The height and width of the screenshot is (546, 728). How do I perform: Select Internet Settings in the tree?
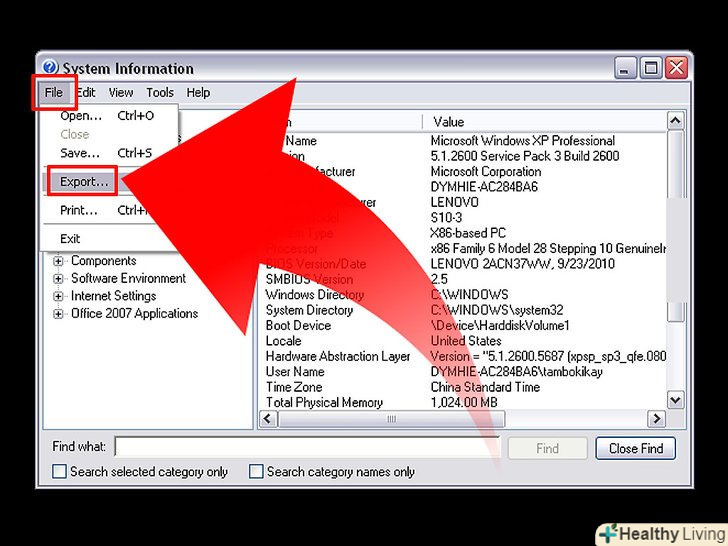tap(113, 296)
